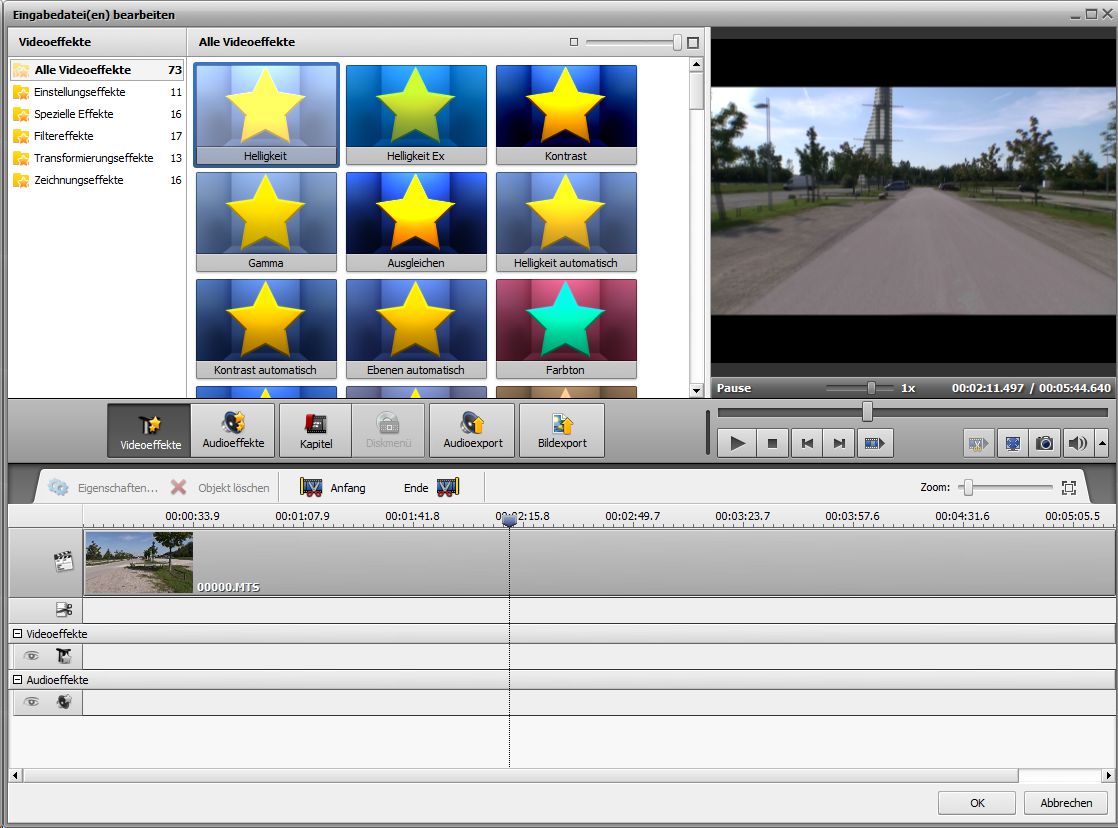Open the Bildexport function

[x=561, y=430]
